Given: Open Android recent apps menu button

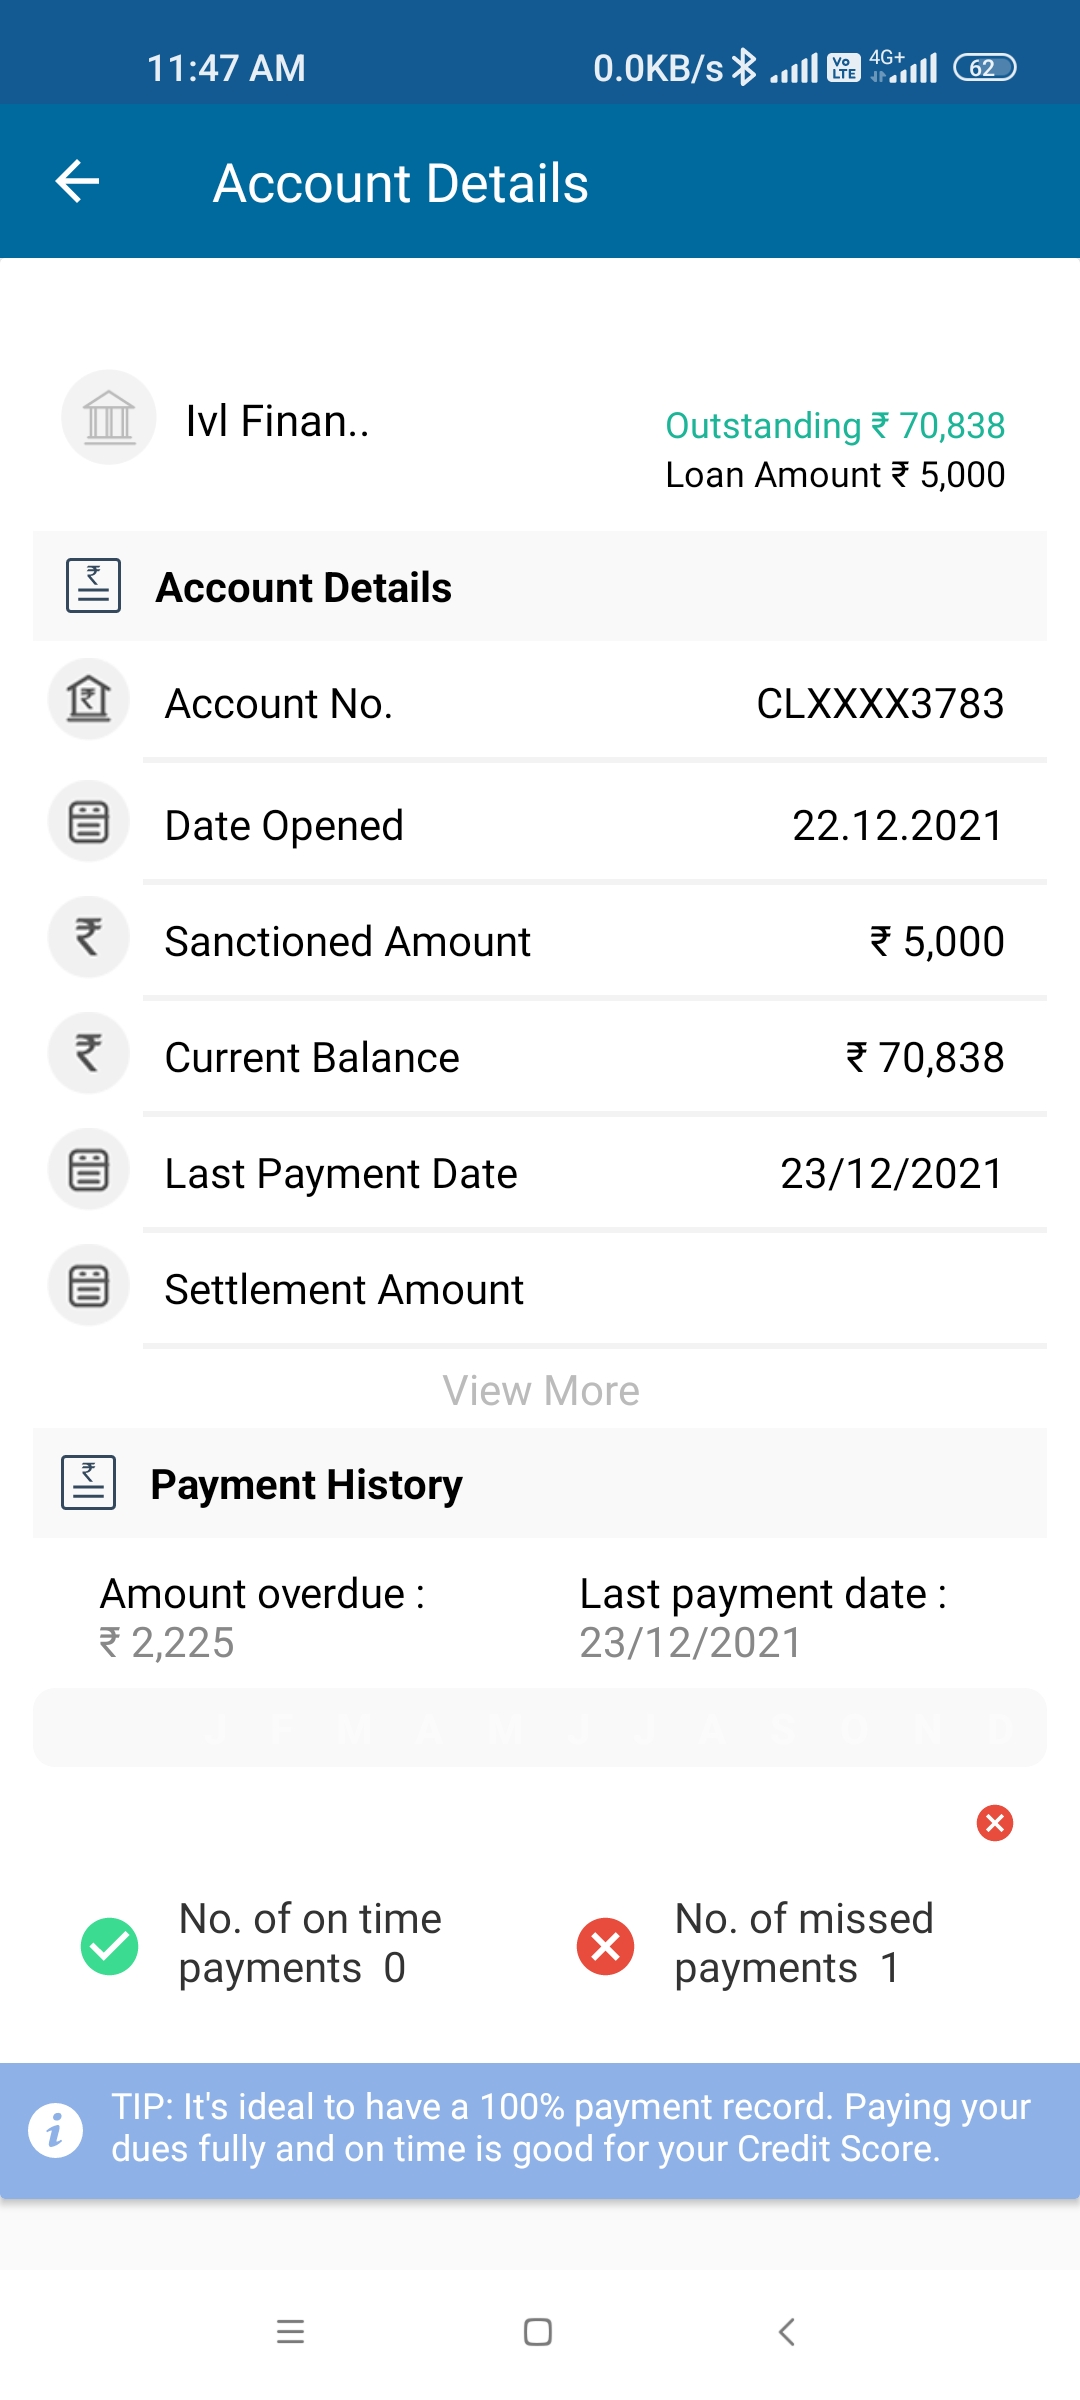Looking at the screenshot, I should (x=290, y=2332).
